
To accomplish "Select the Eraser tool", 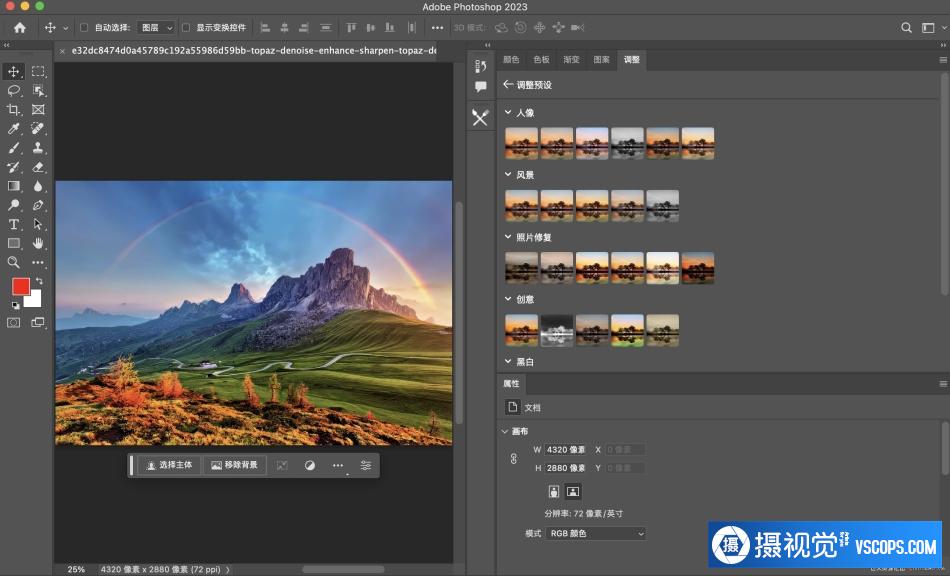I will pyautogui.click(x=38, y=167).
